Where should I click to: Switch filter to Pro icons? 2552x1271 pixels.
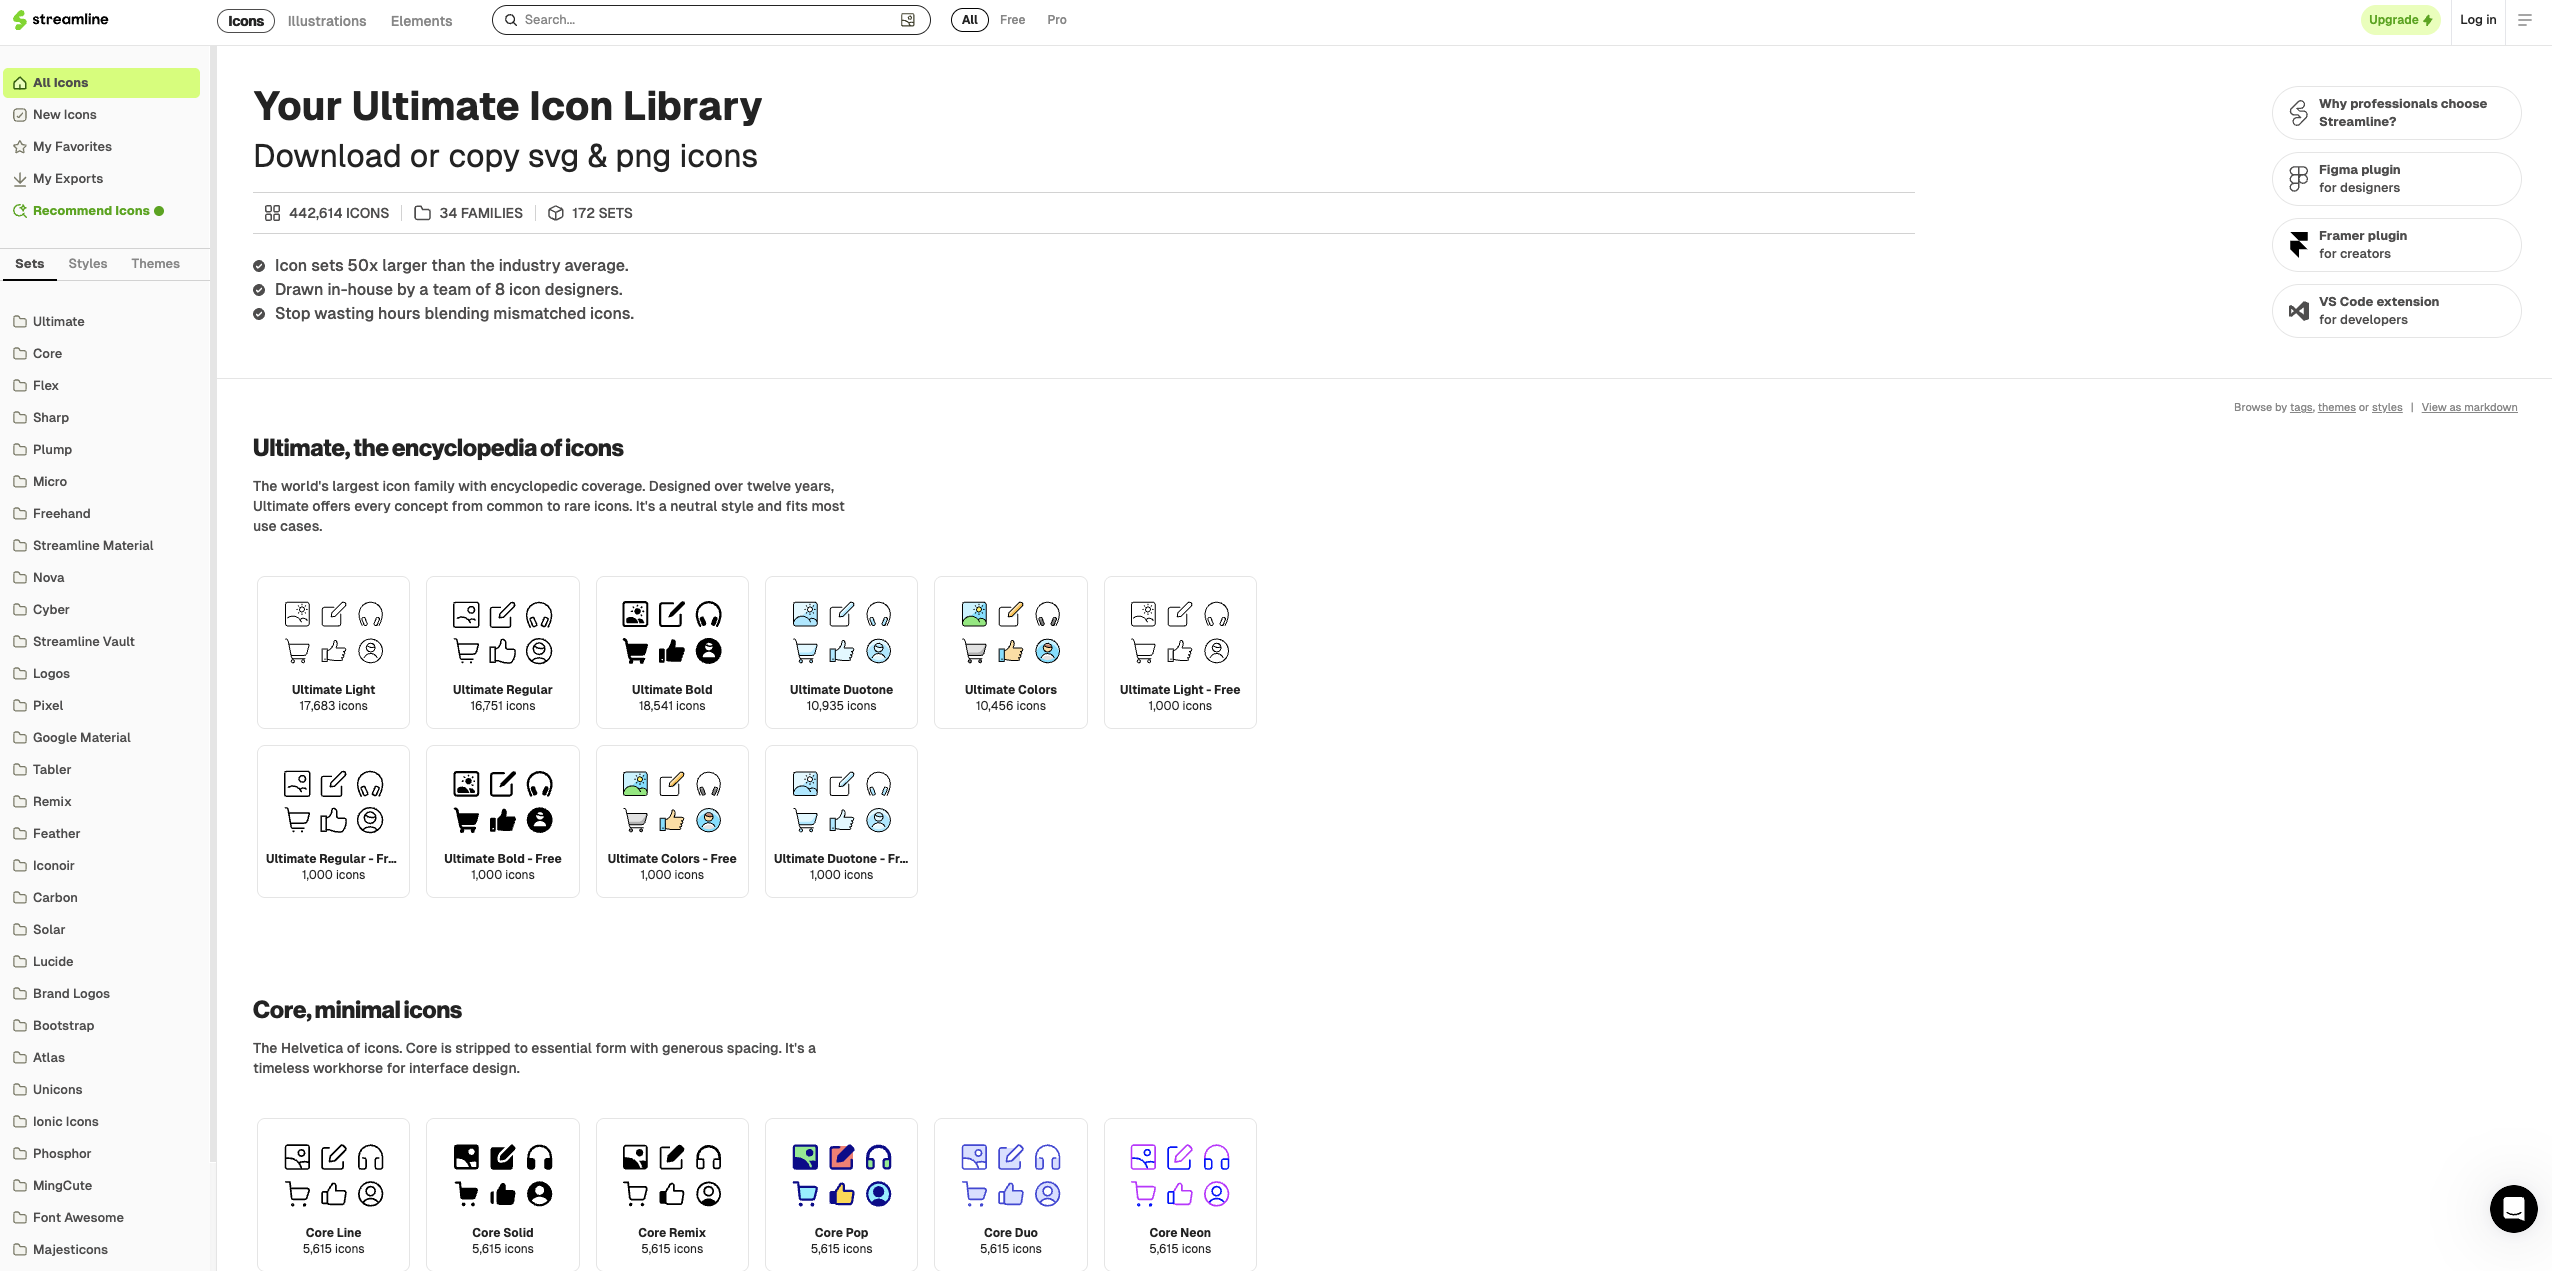tap(1057, 20)
